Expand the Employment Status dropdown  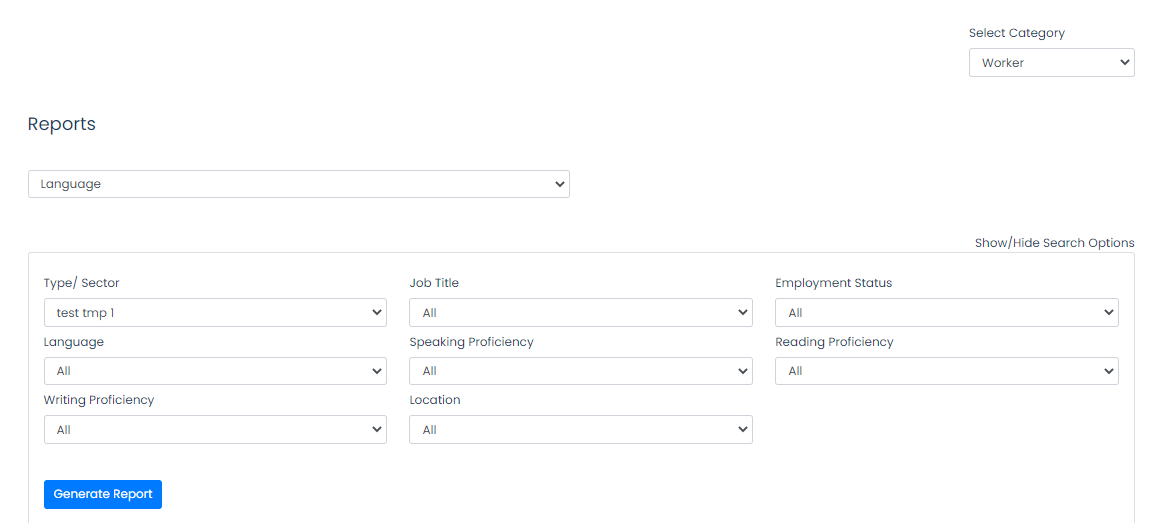[946, 312]
